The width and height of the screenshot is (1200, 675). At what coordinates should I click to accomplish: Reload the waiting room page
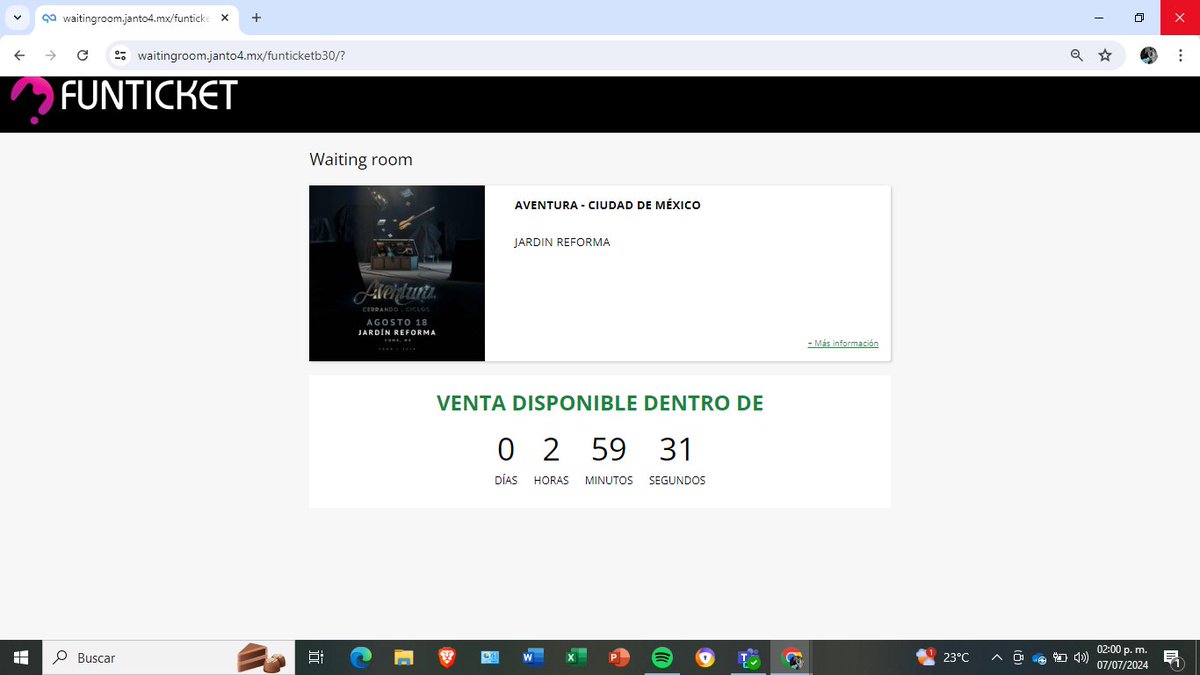click(83, 56)
